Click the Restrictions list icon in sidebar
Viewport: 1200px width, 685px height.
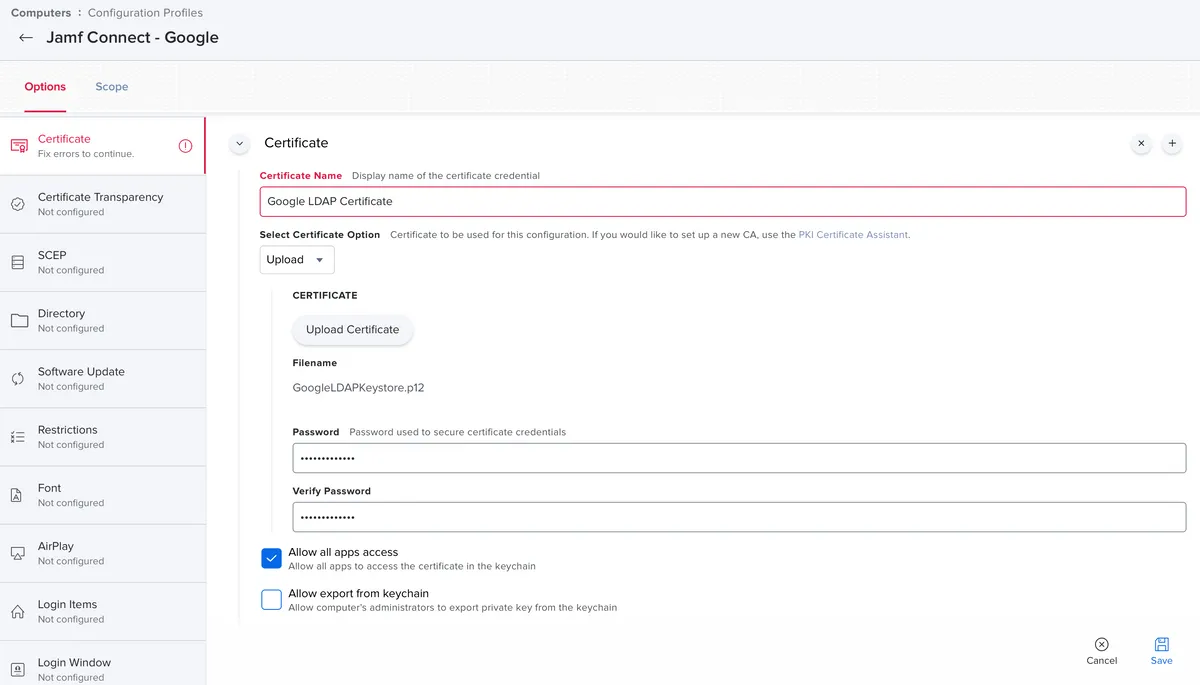17,435
